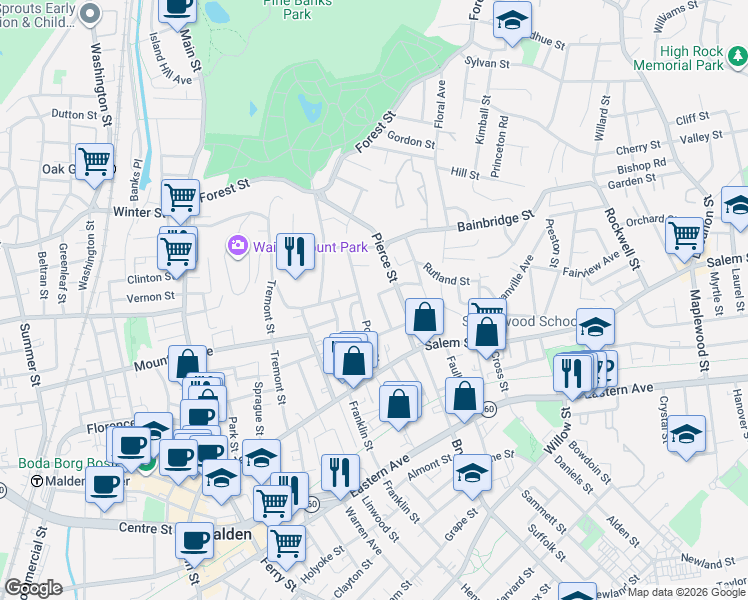Select the Fairview Ave street label

click(x=591, y=264)
